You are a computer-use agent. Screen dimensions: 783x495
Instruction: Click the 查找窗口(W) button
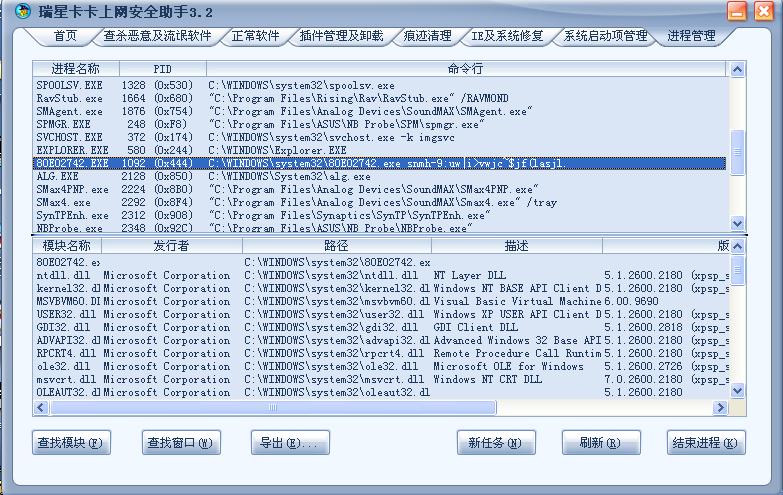[x=181, y=443]
